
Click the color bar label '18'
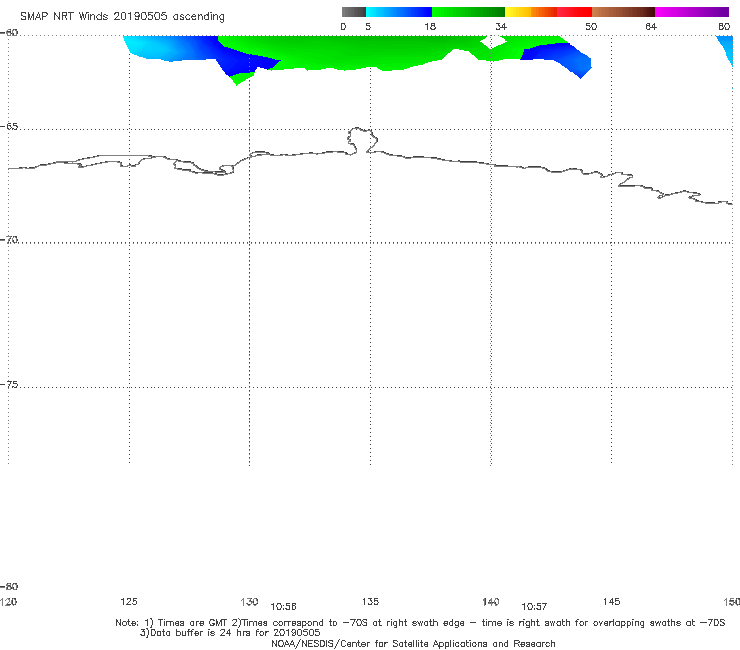click(x=430, y=26)
